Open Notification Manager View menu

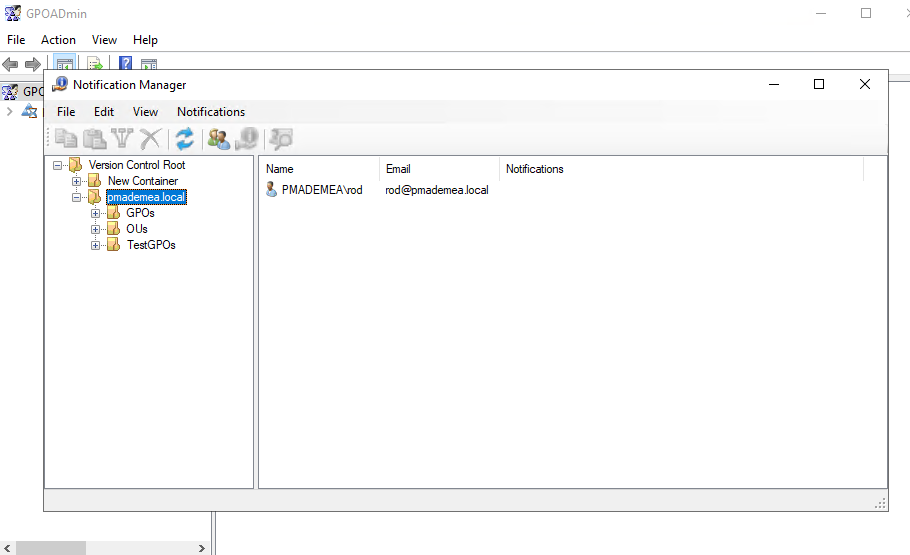(145, 111)
